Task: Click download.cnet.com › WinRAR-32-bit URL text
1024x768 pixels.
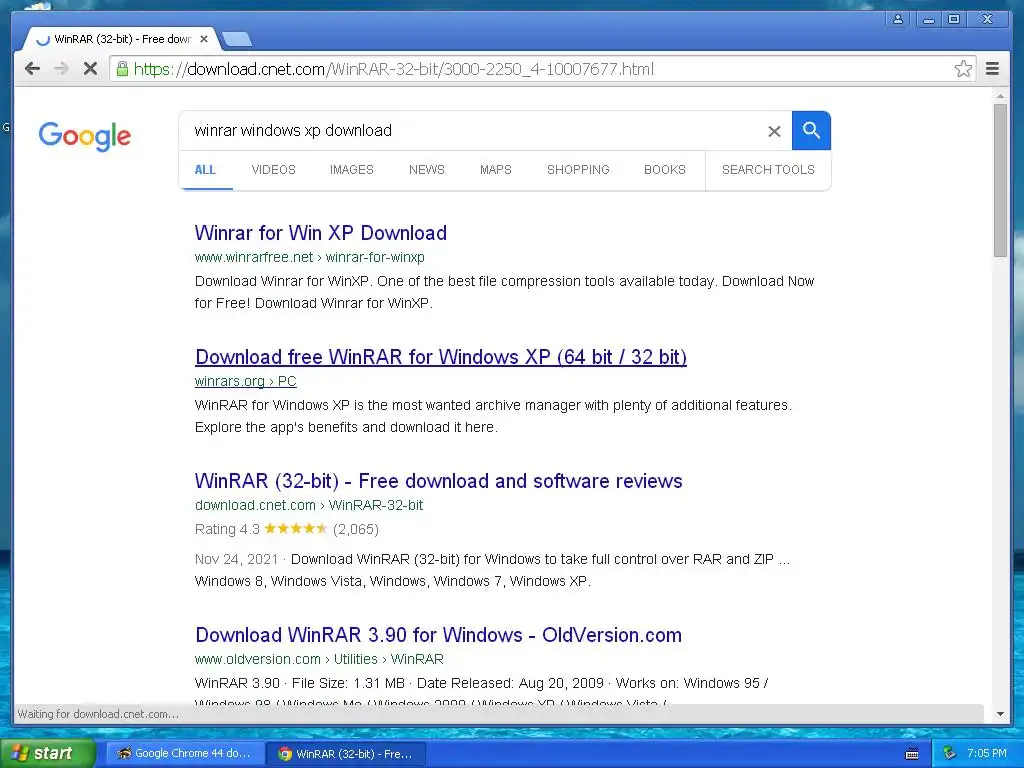Action: 309,505
